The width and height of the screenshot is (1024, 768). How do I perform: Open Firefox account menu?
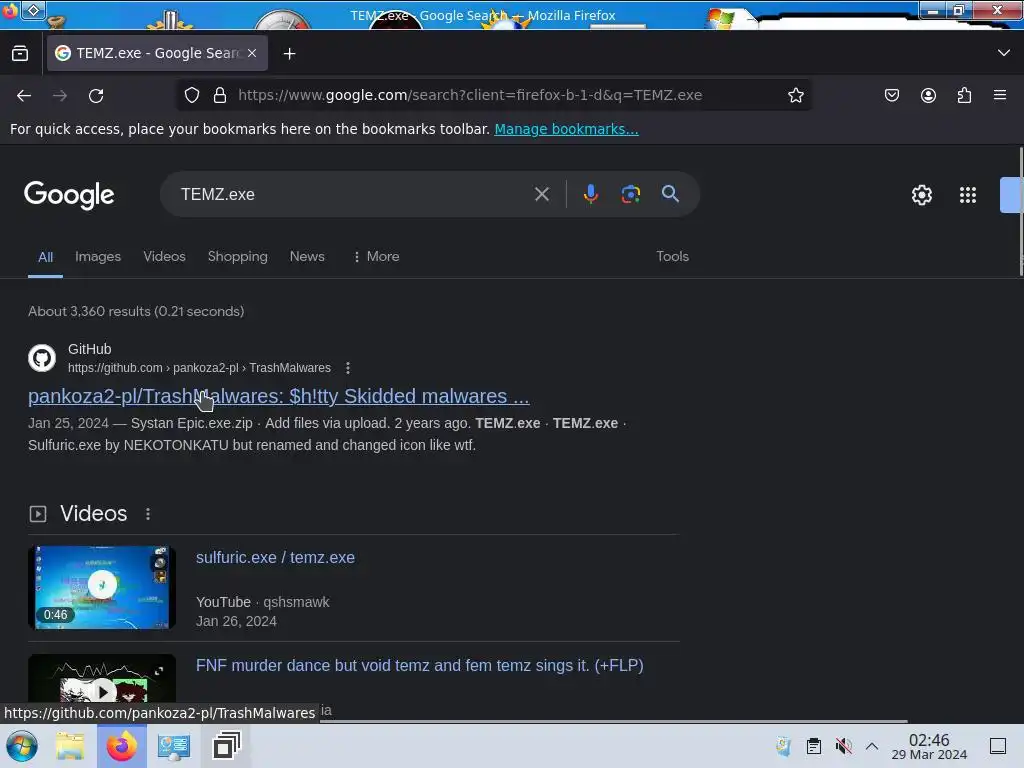(x=928, y=95)
